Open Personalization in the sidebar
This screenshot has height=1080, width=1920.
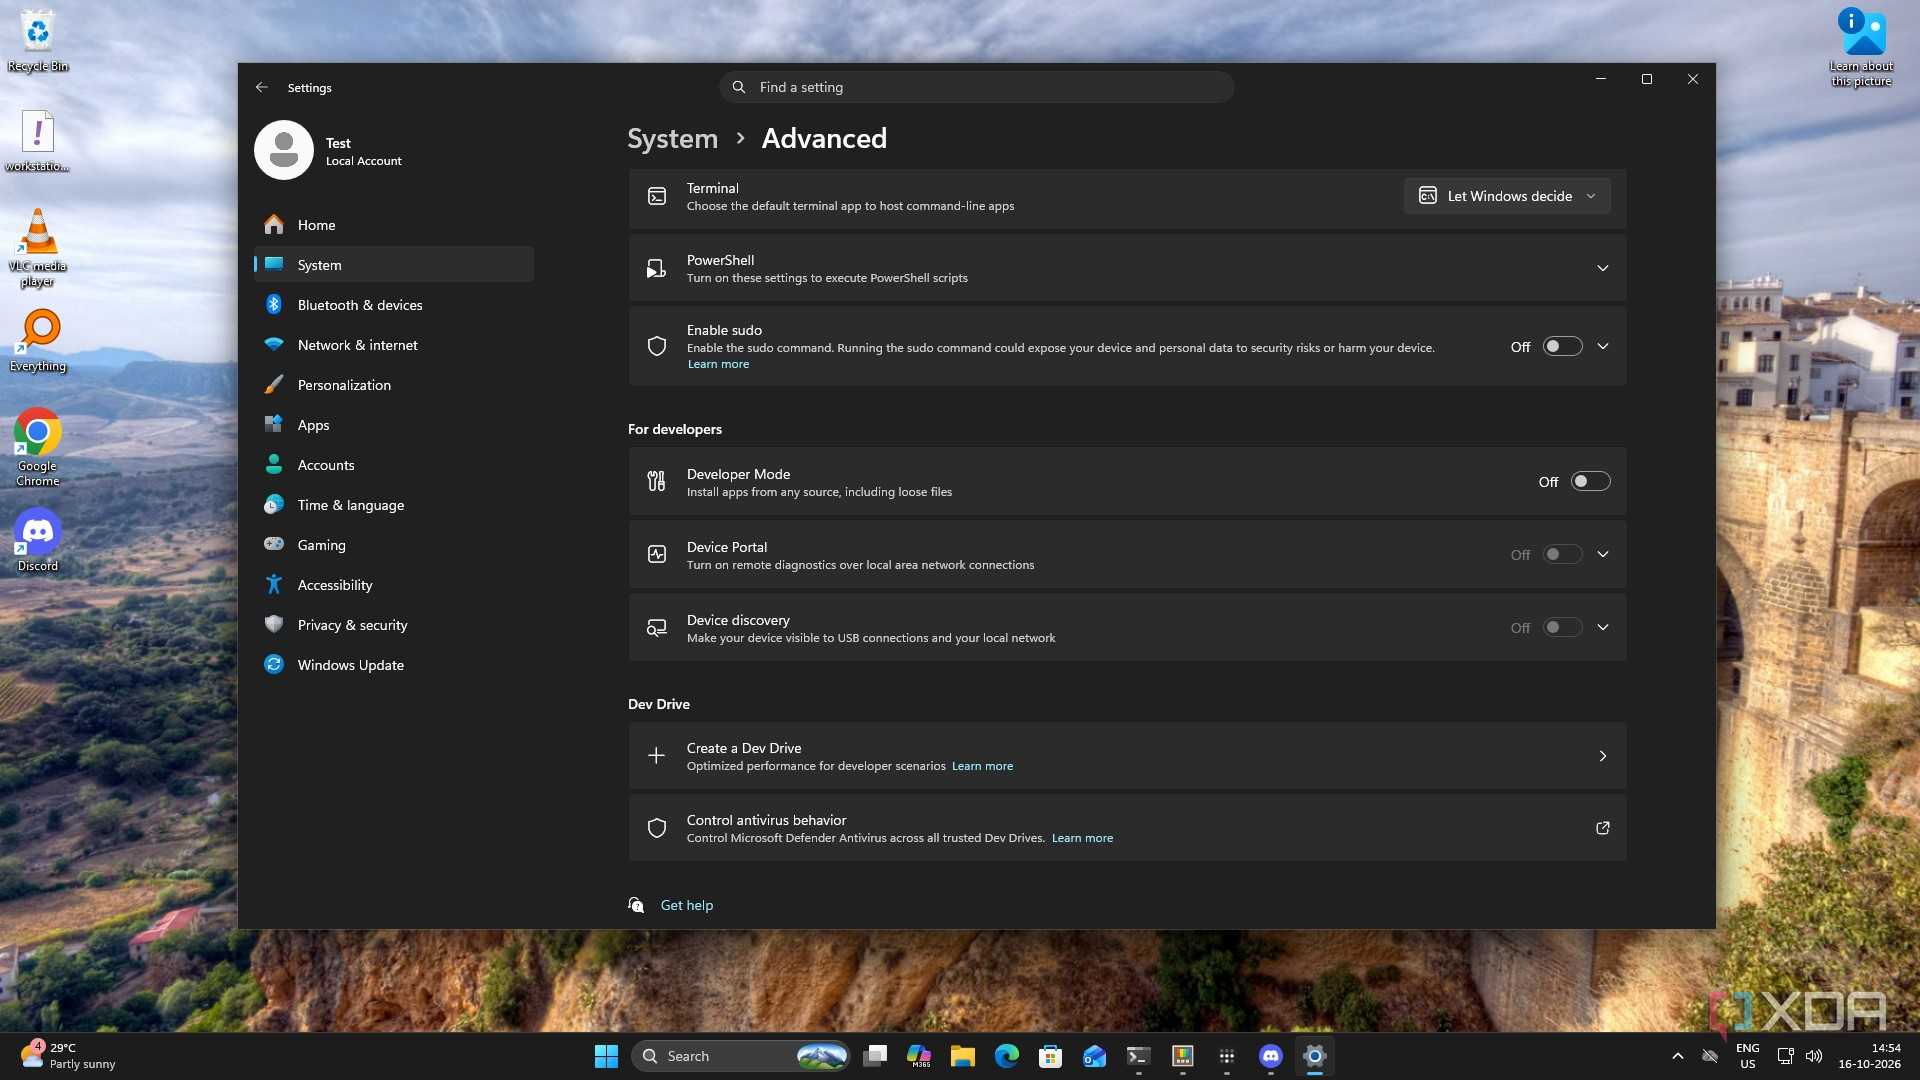tap(394, 385)
